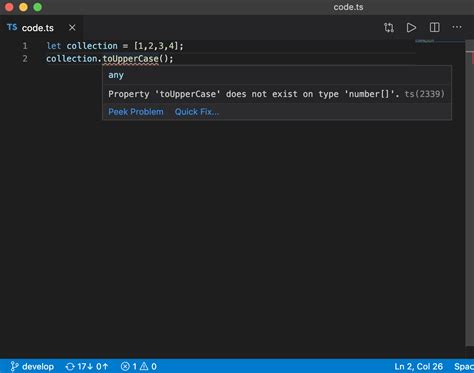Click Peek Problem link
This screenshot has width=474, height=373.
click(136, 112)
